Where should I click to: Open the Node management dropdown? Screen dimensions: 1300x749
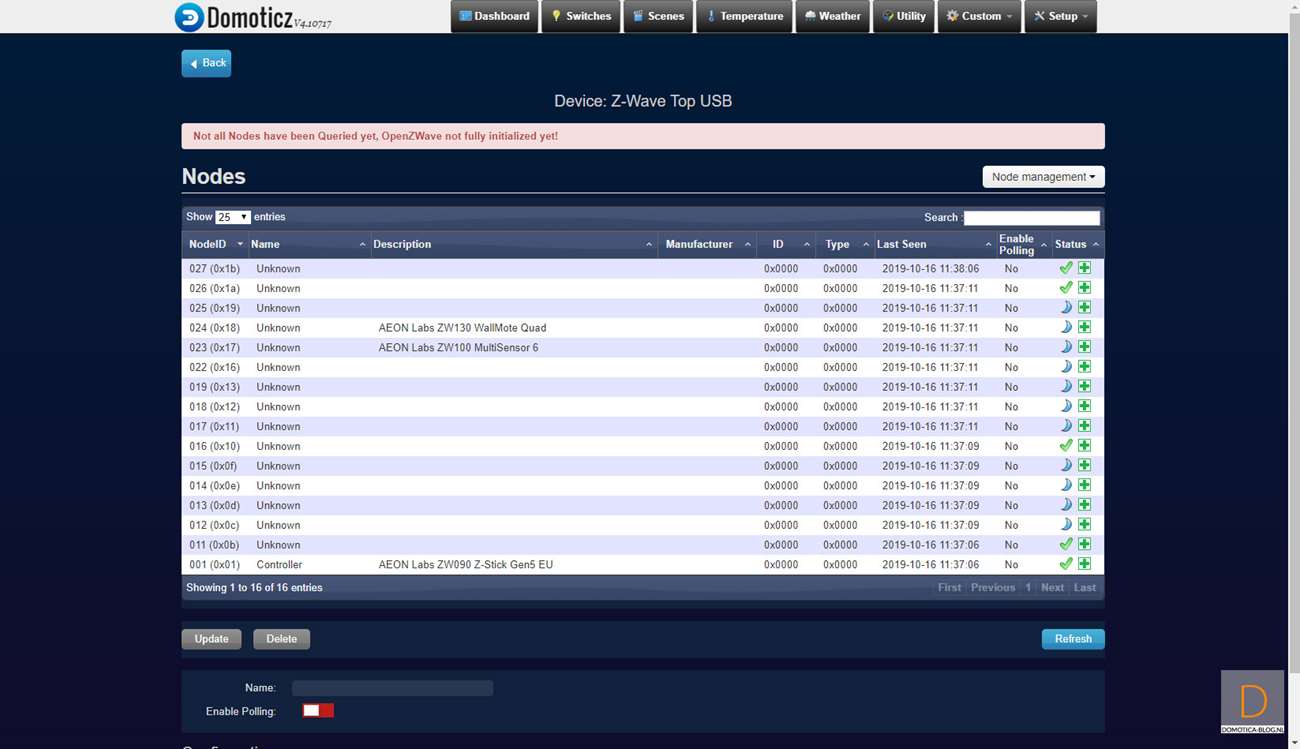[x=1043, y=177]
